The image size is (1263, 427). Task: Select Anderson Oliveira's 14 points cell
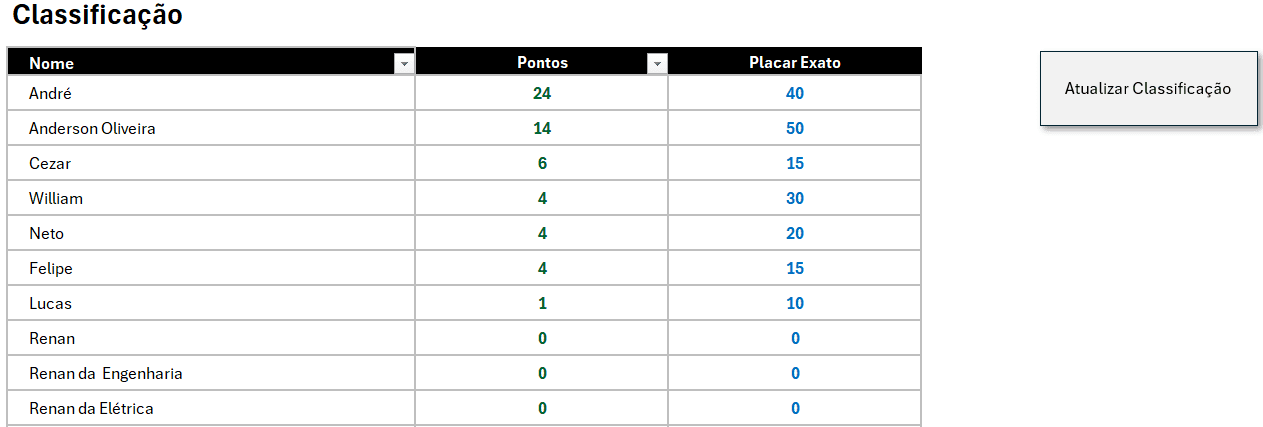(x=542, y=128)
